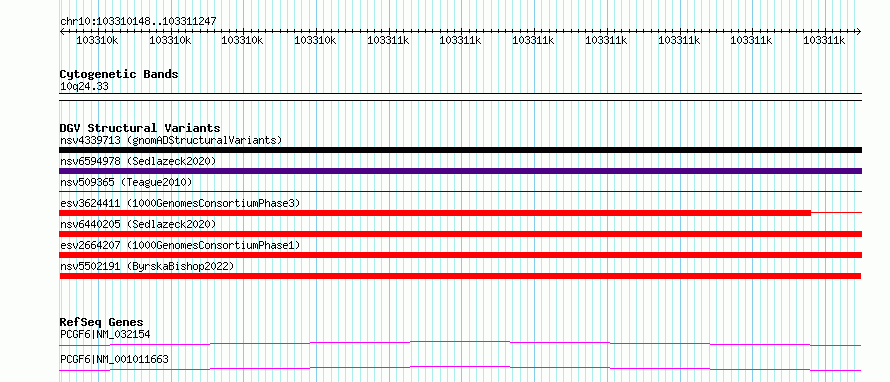Click the nsv6594978 (Sedlazeck2020) label
Image resolution: width=890 pixels, height=382 pixels.
[138, 161]
